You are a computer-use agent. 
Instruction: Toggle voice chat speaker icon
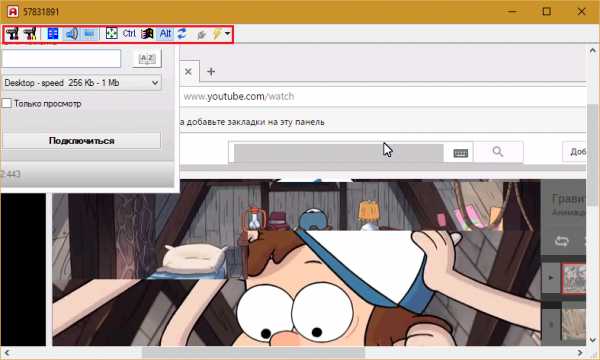[71, 34]
